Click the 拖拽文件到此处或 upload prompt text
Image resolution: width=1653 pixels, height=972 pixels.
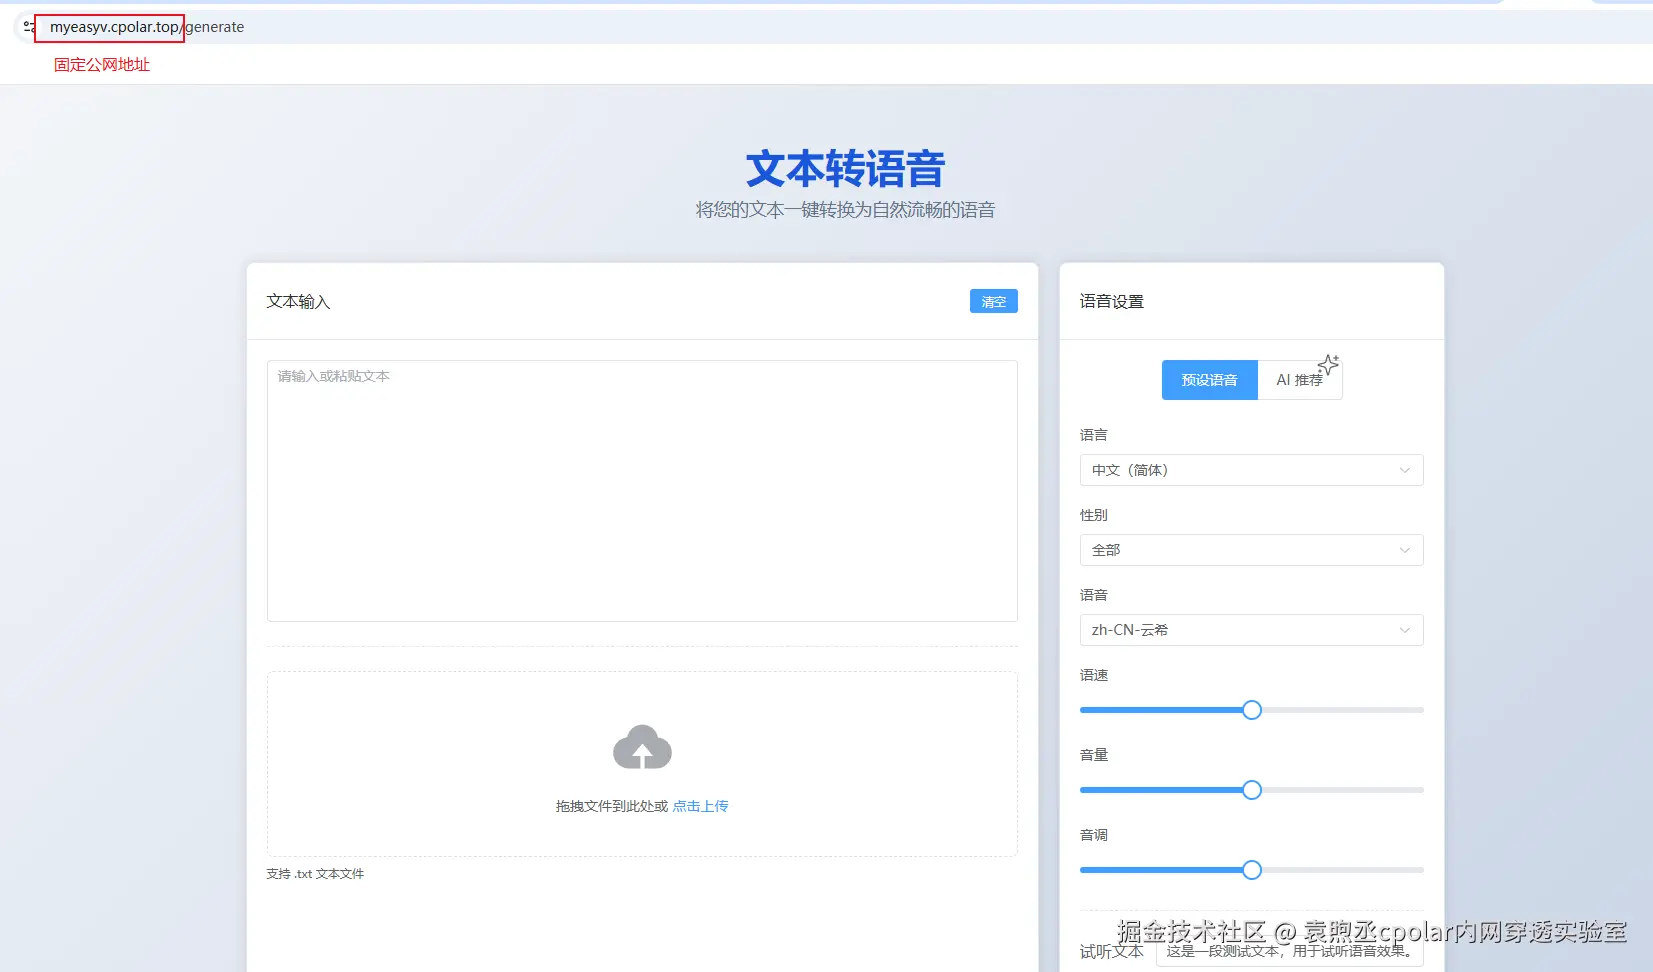pos(612,806)
